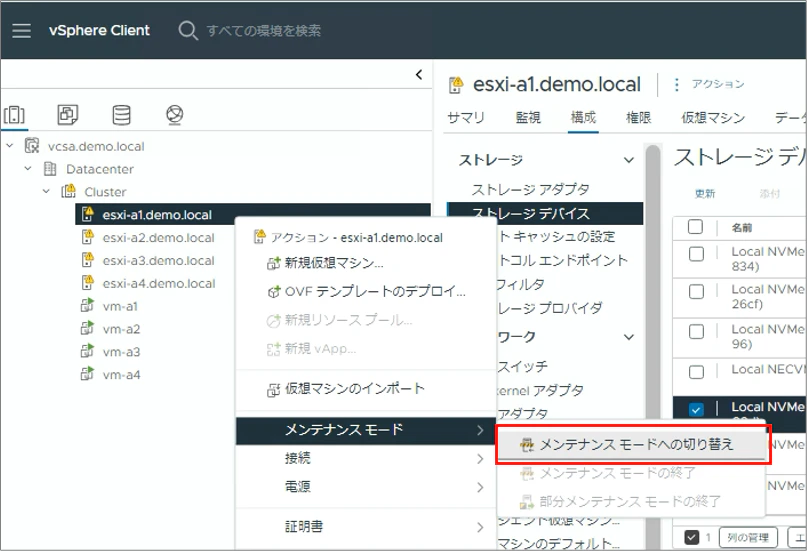This screenshot has width=807, height=551.
Task: Uncheck the selected Local NVMe row checkbox
Action: [x=696, y=410]
